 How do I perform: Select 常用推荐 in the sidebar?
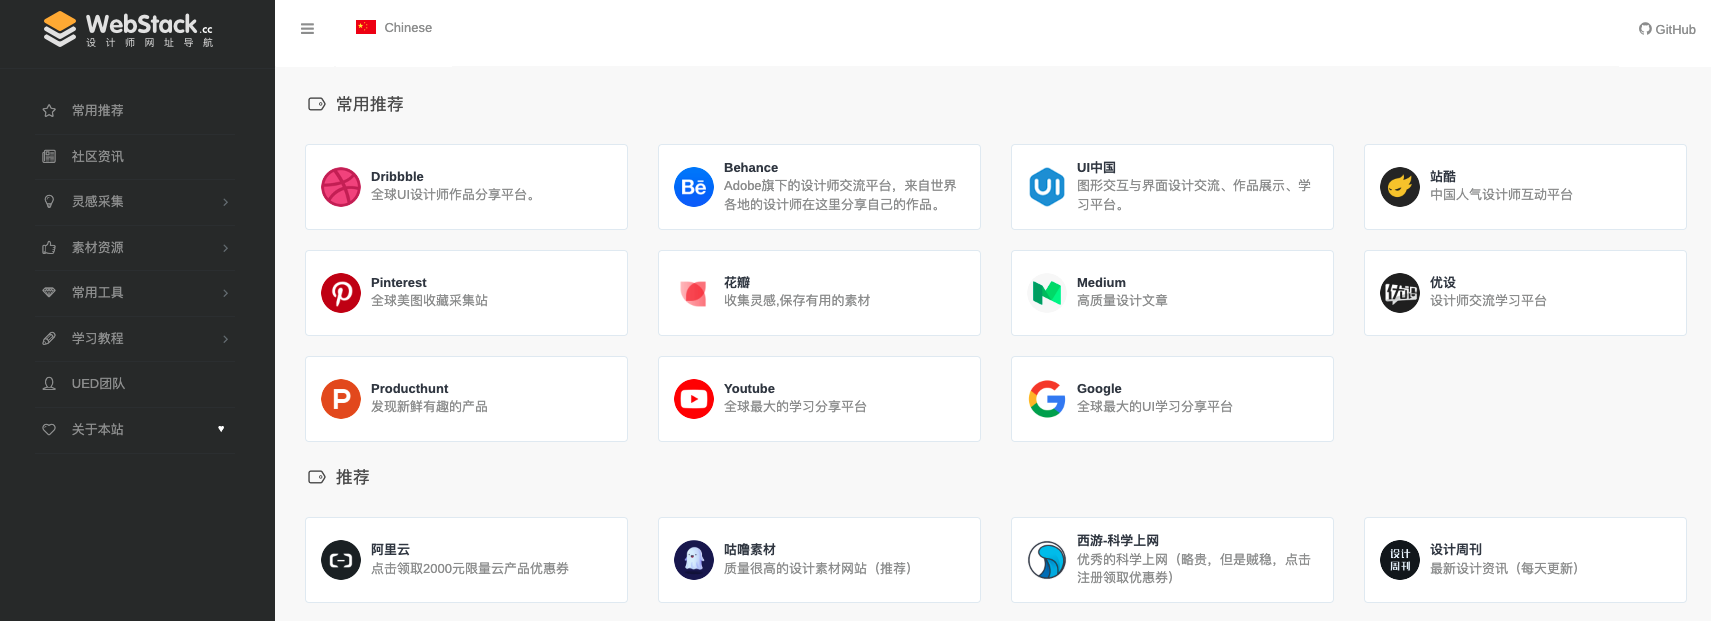click(x=98, y=111)
